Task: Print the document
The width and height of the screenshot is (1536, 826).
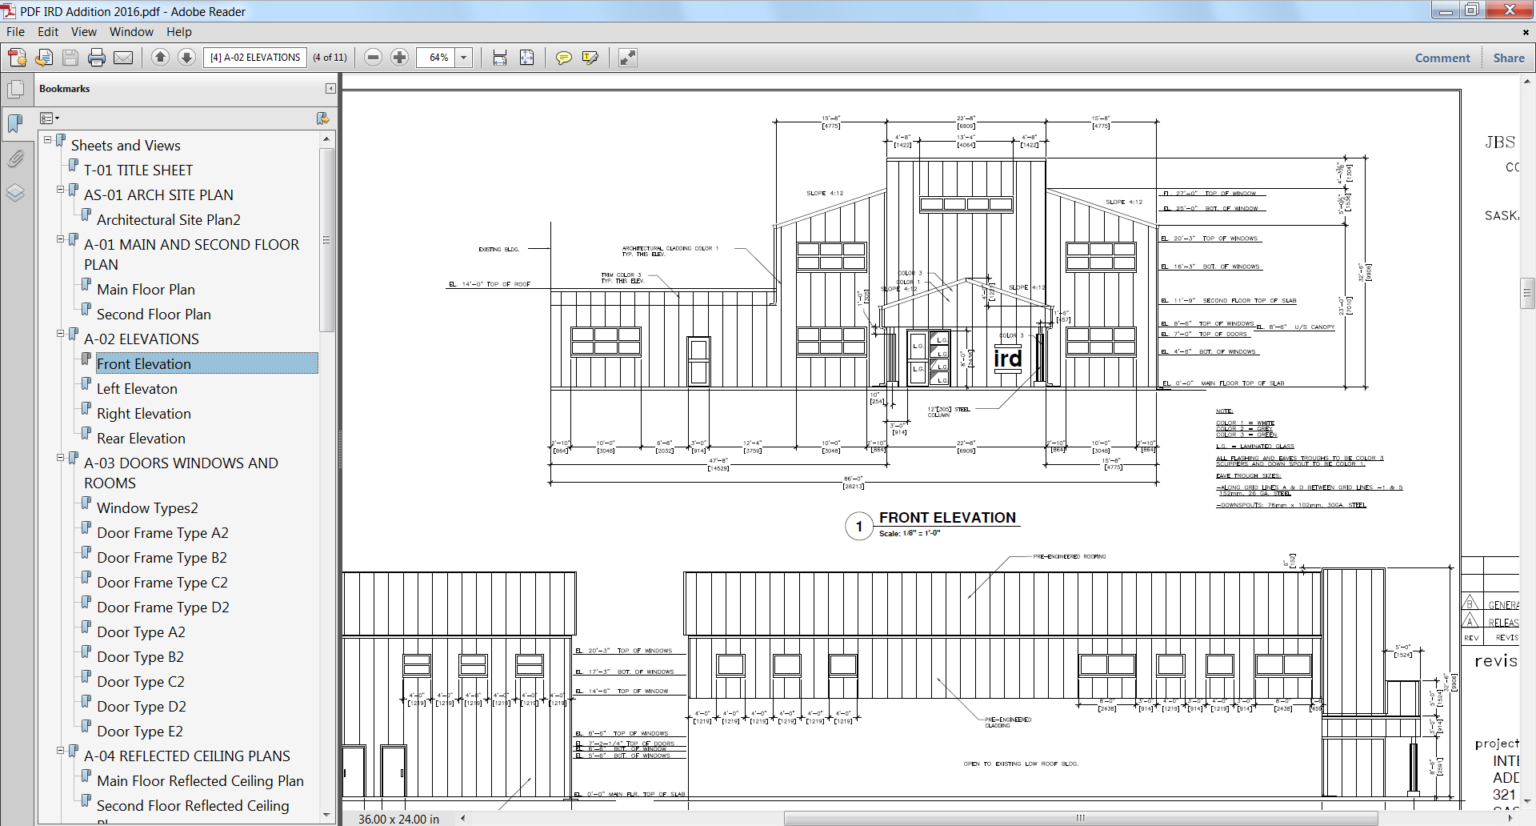Action: pyautogui.click(x=97, y=57)
